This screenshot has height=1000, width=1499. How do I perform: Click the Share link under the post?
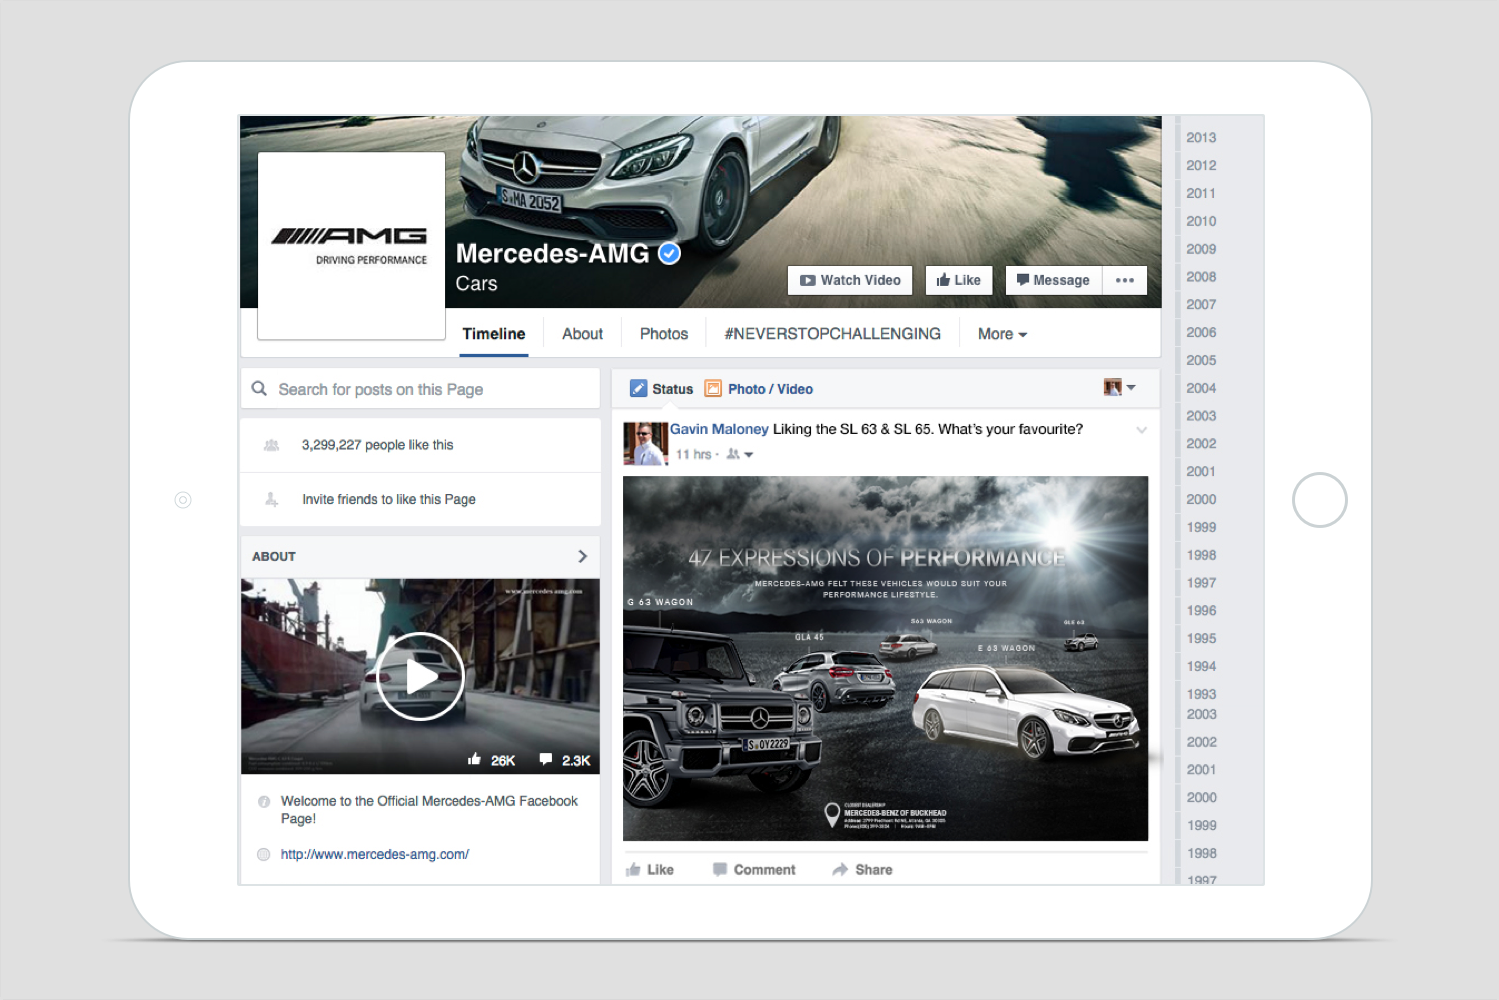[862, 869]
